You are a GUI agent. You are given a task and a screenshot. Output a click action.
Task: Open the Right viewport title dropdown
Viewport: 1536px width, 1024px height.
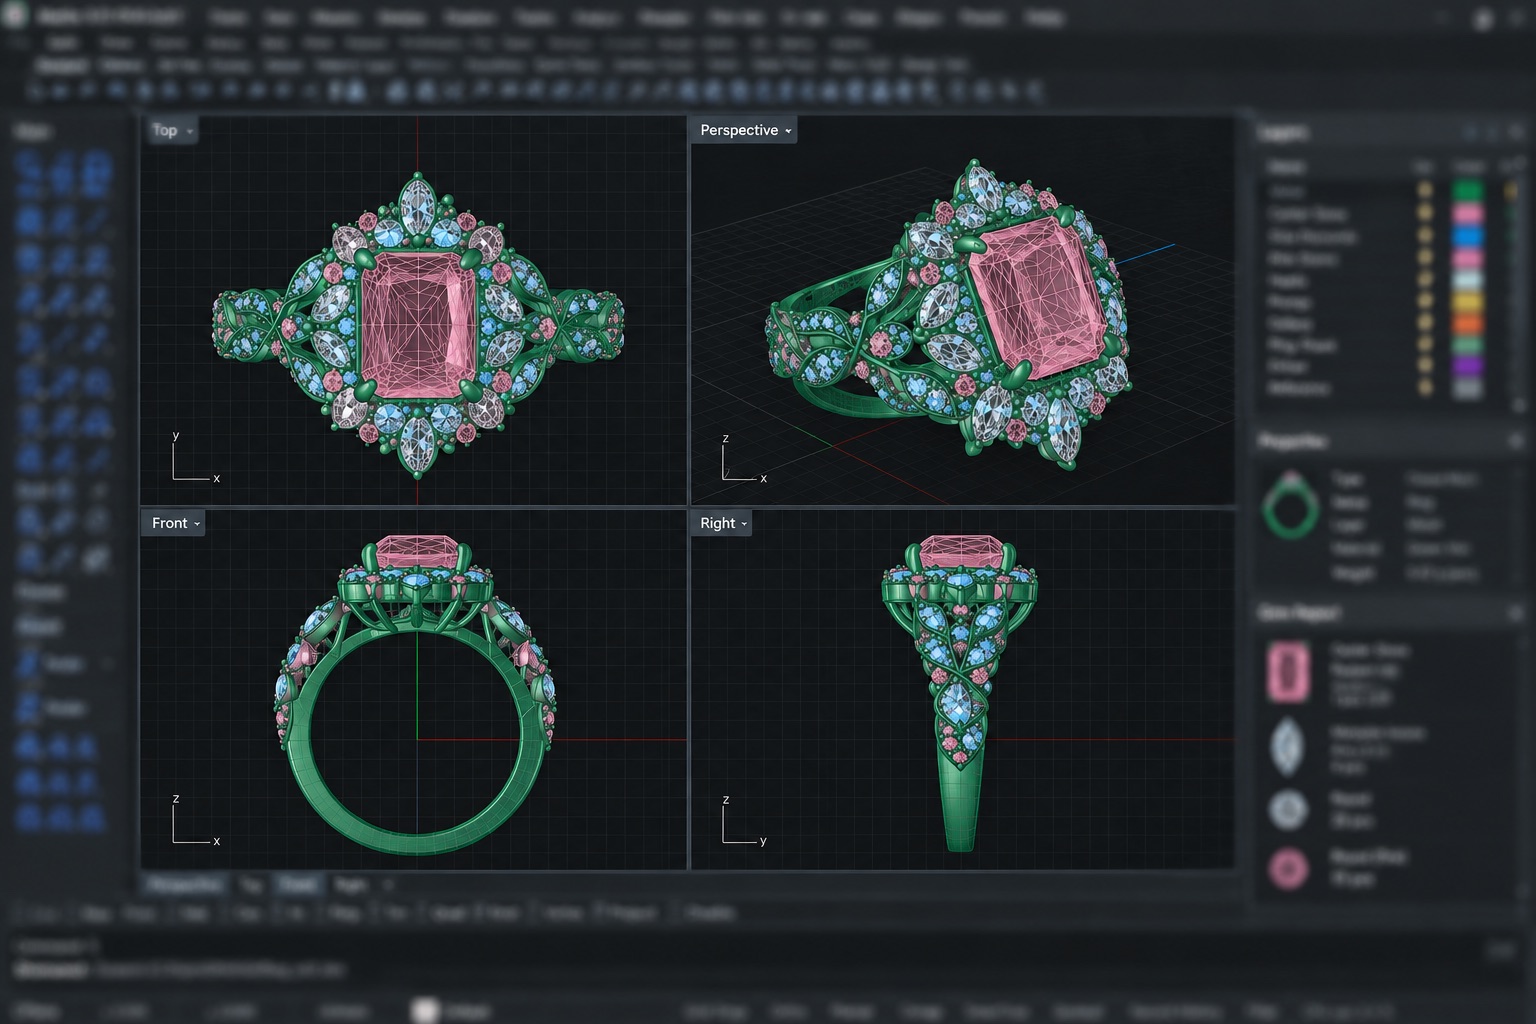[x=723, y=523]
